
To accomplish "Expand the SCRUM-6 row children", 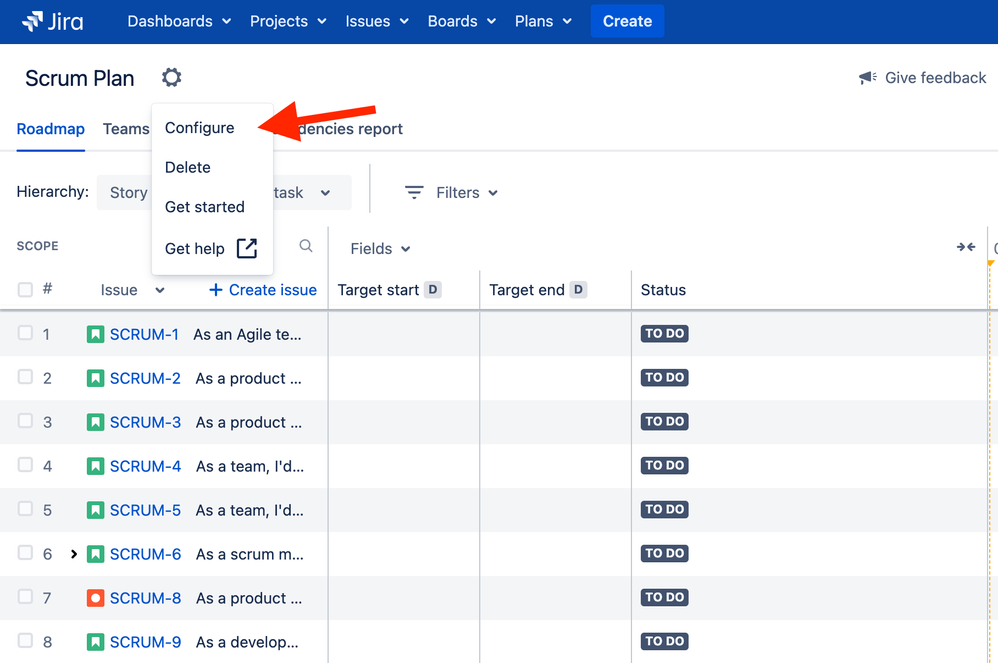I will 74,554.
